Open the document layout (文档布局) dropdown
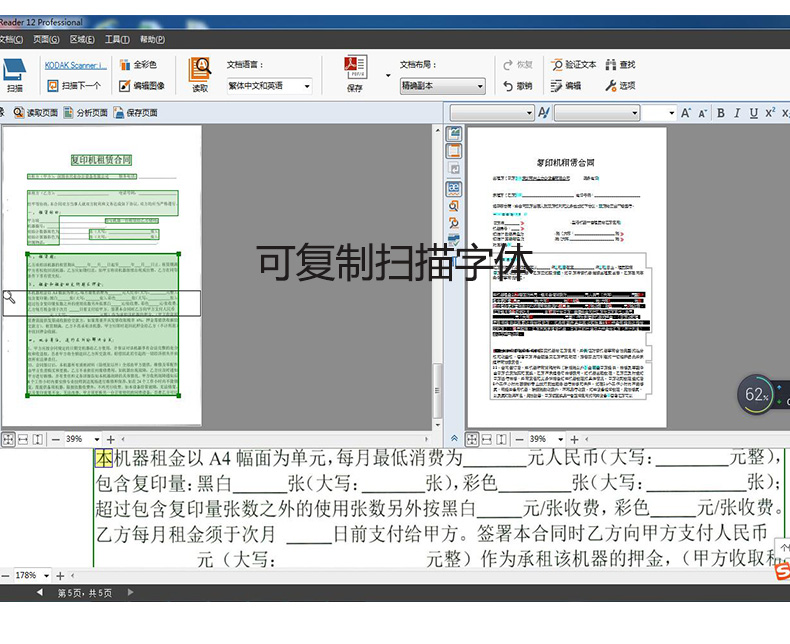 [x=442, y=87]
